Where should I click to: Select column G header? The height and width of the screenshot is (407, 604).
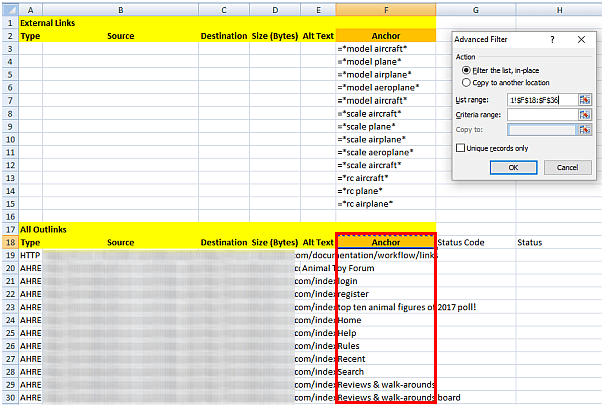pyautogui.click(x=476, y=10)
